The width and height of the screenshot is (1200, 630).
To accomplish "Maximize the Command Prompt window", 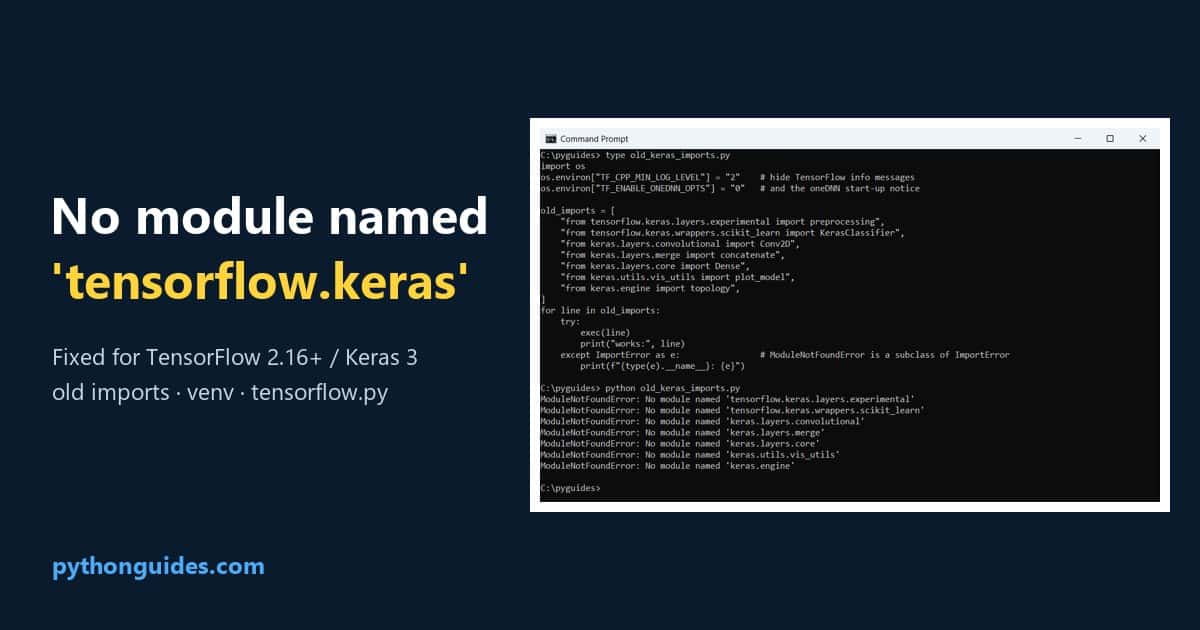I will pos(1110,139).
